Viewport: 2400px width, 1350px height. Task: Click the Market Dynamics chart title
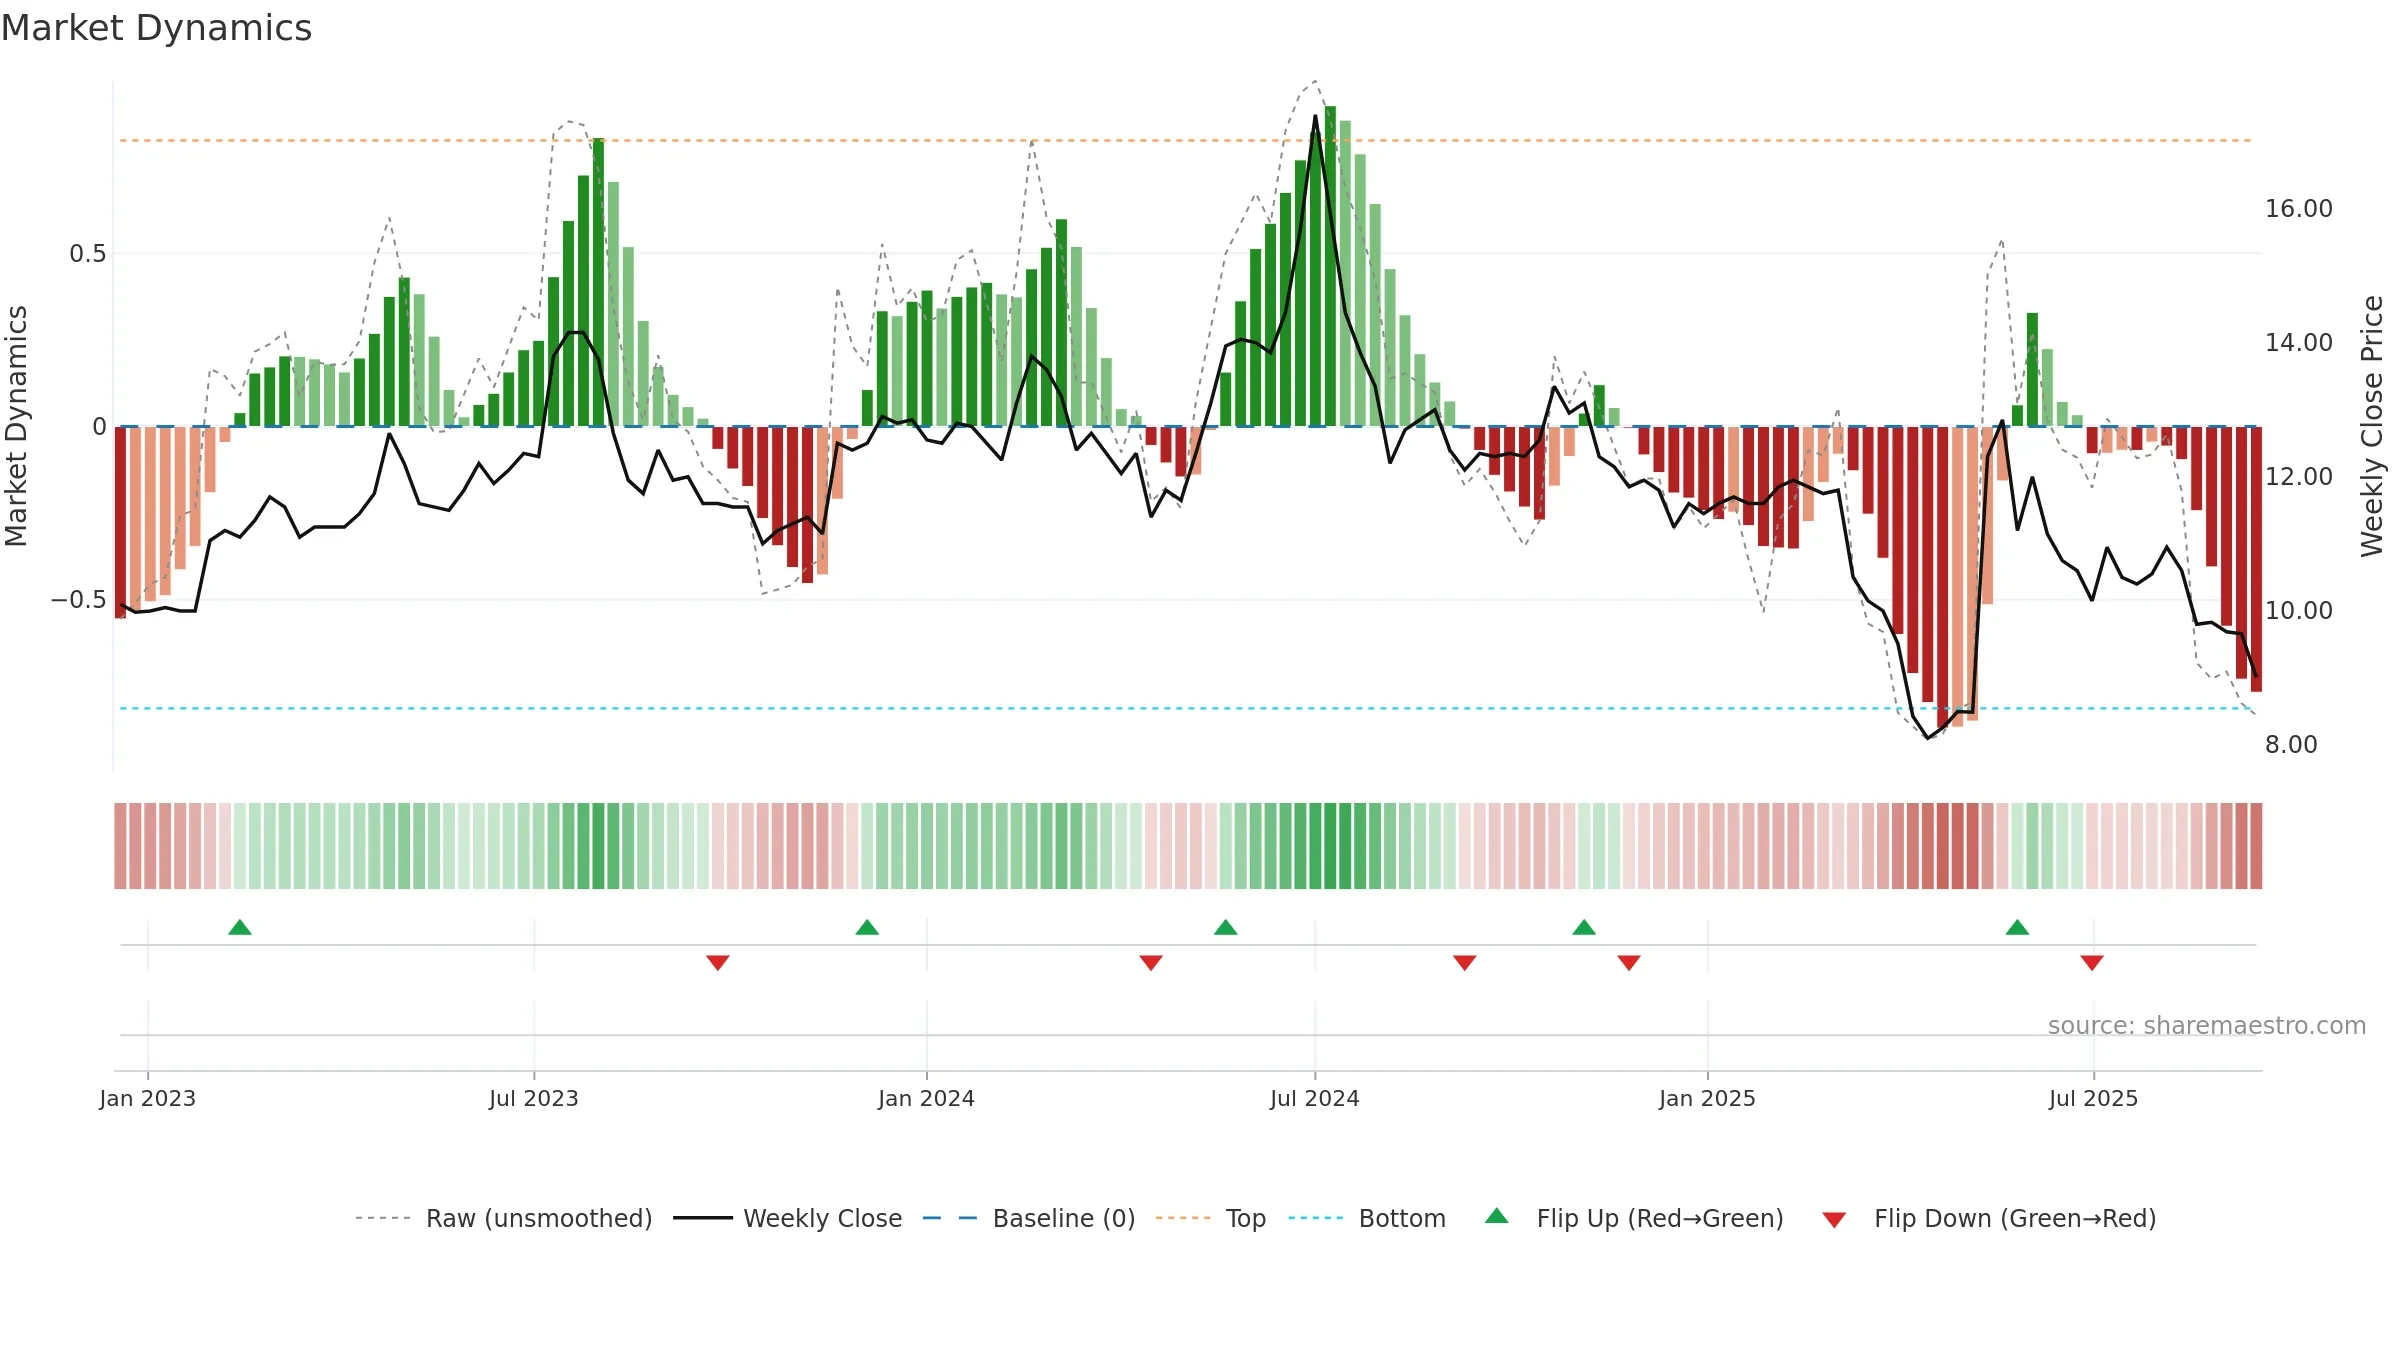(156, 28)
